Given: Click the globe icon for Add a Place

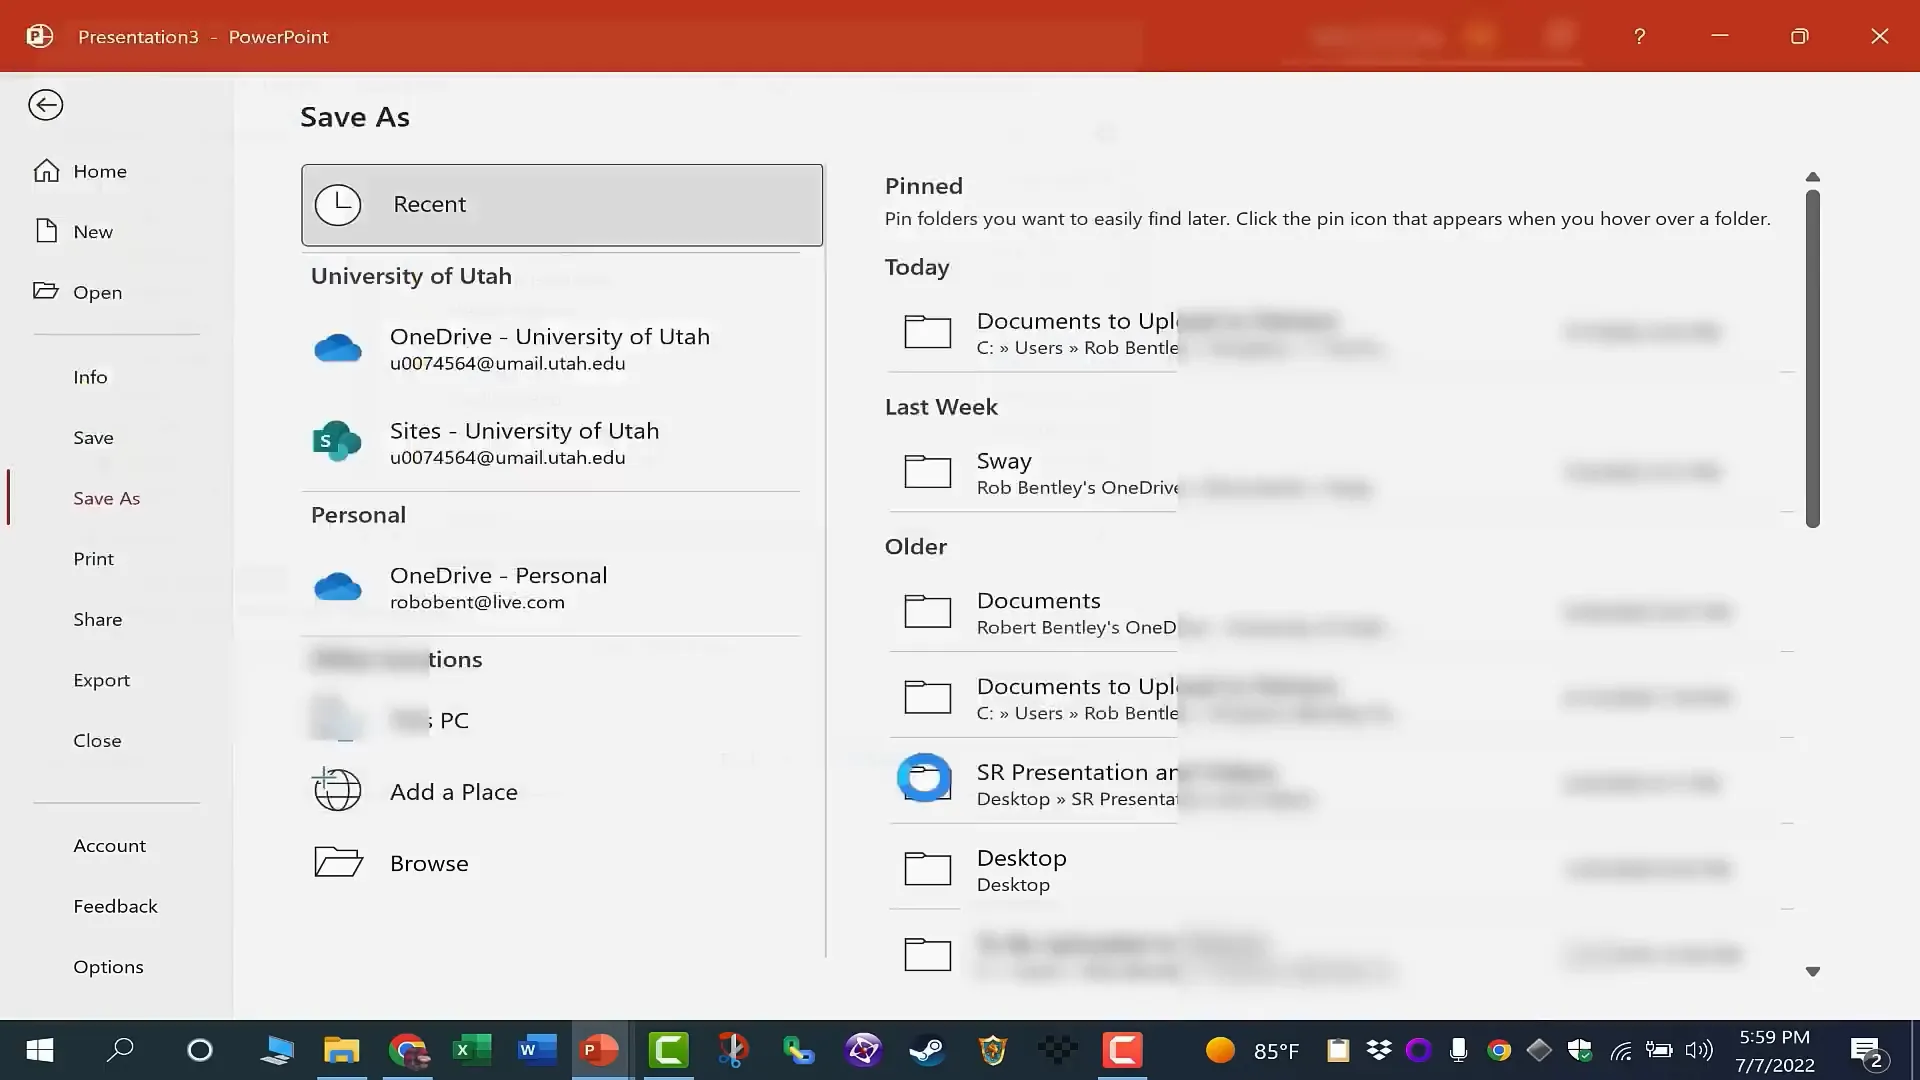Looking at the screenshot, I should (337, 790).
